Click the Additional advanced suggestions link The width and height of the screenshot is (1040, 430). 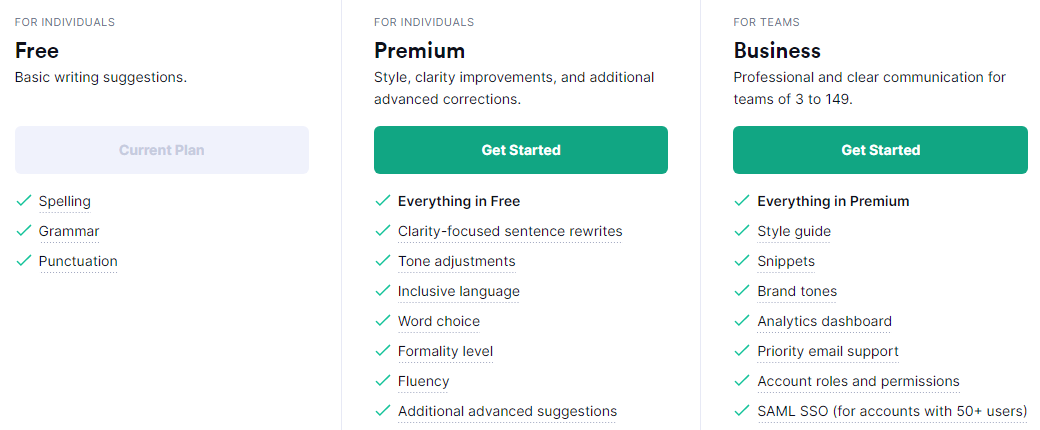(x=507, y=411)
